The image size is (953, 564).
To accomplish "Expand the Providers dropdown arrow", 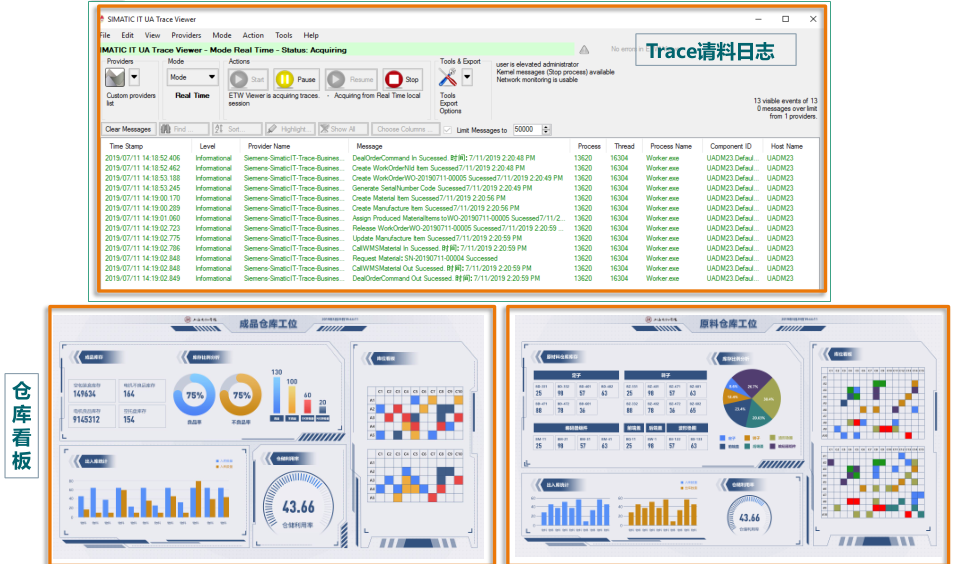I will [134, 78].
